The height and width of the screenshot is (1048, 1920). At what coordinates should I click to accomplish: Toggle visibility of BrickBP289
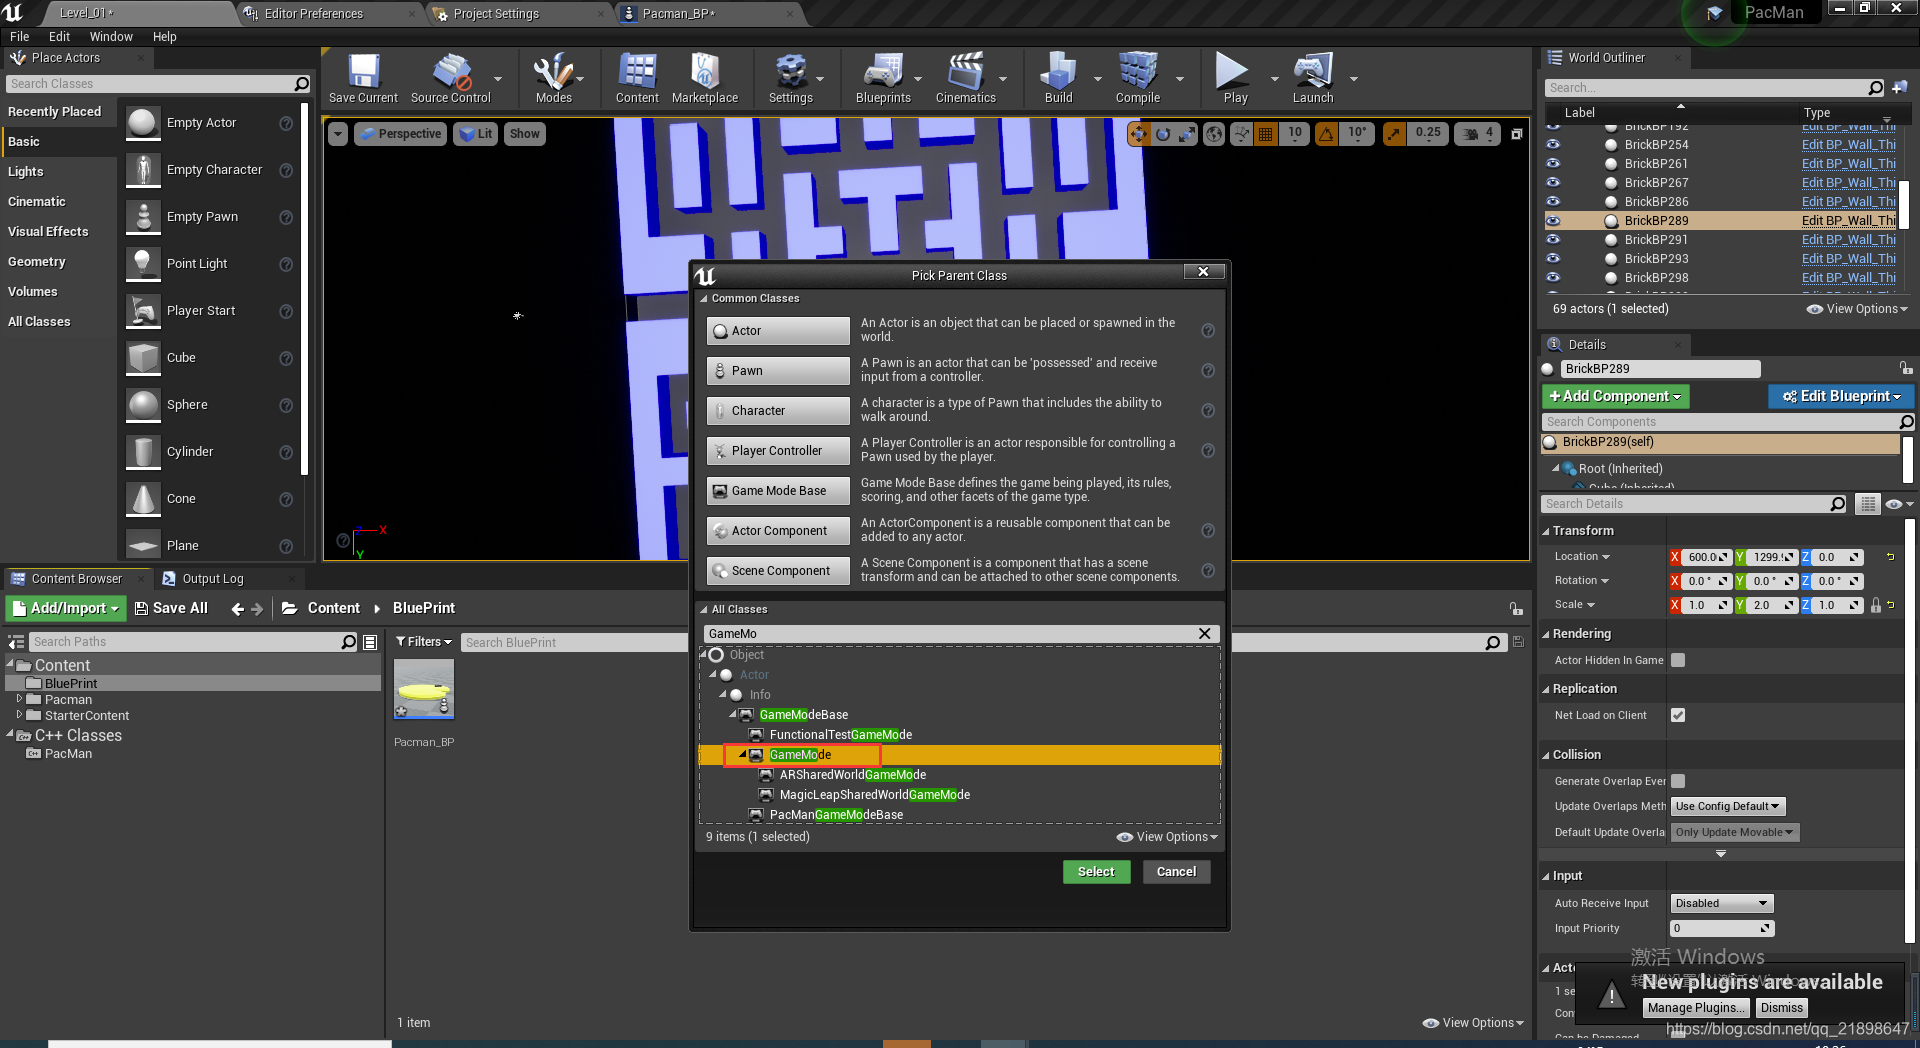tap(1553, 221)
